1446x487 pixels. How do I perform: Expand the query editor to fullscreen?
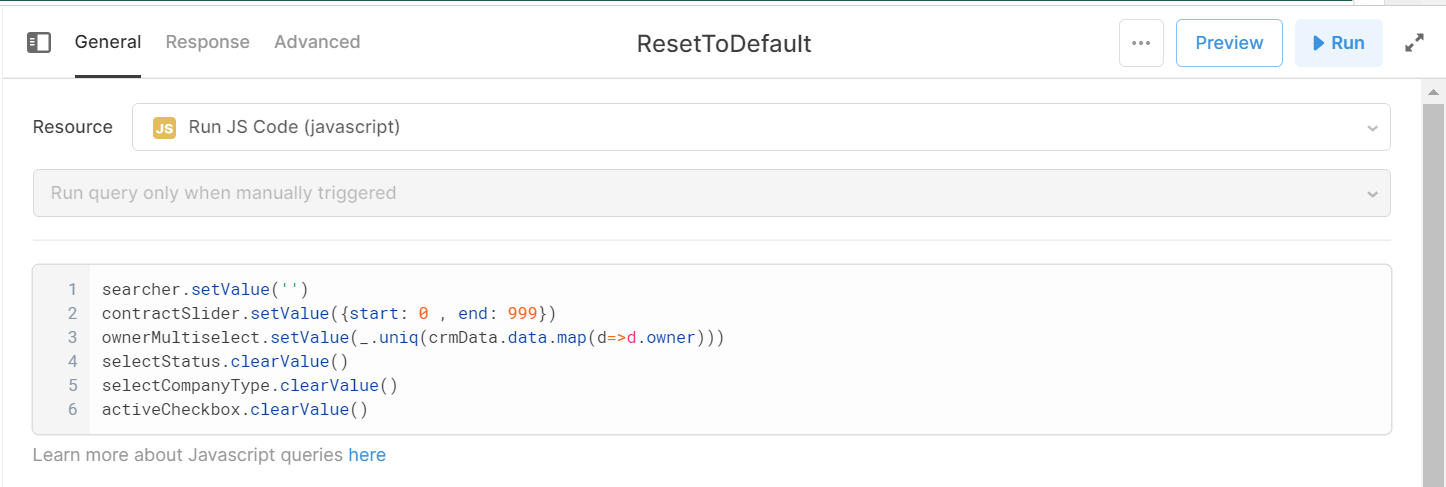click(1414, 43)
